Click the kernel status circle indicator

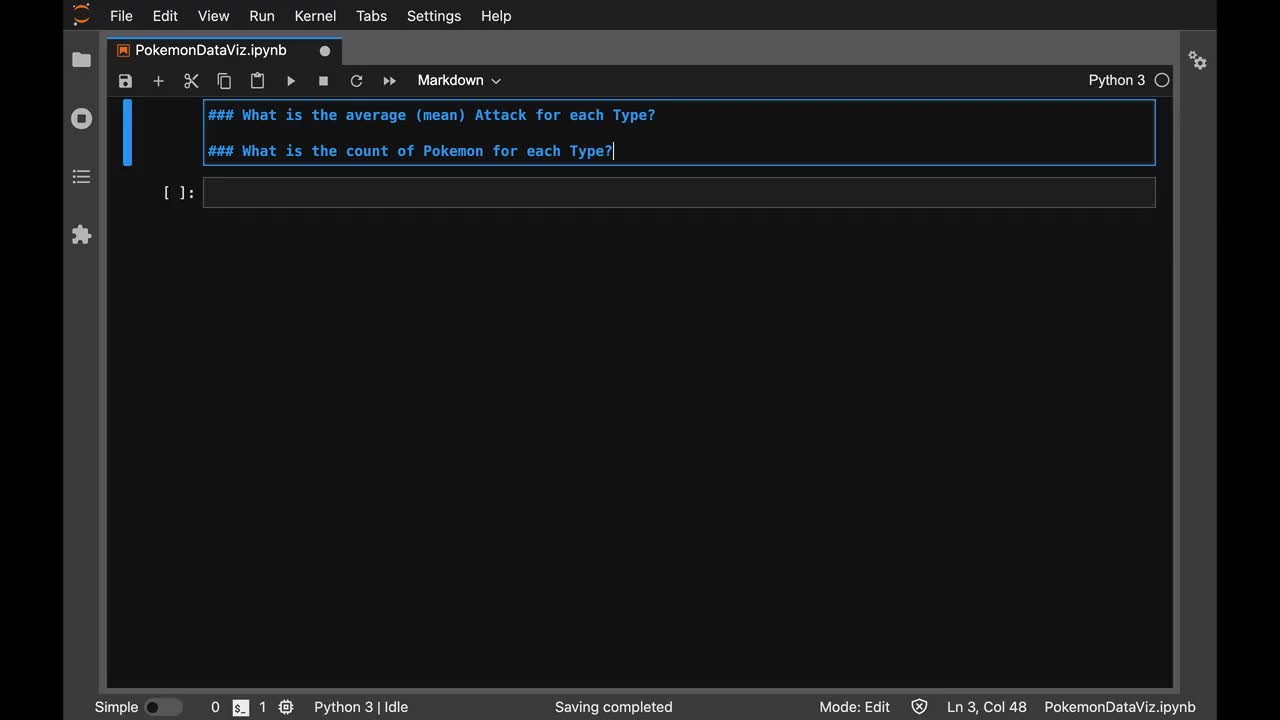1162,80
